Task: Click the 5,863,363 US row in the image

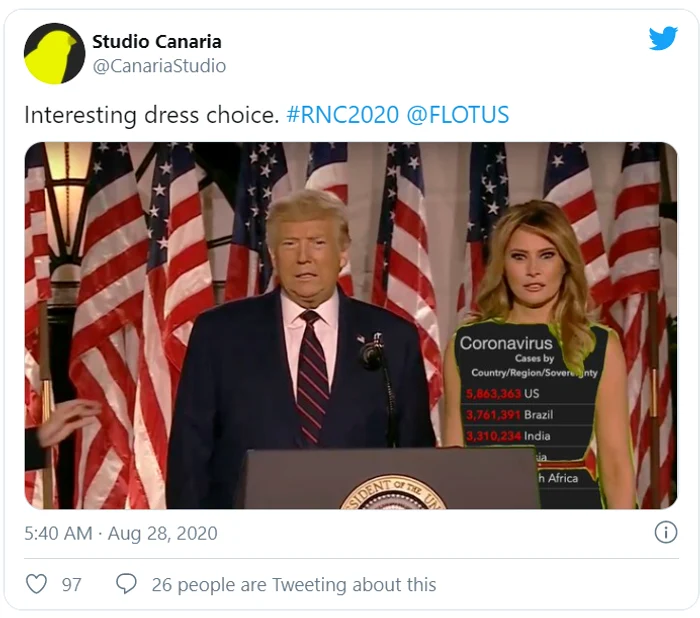Action: (x=503, y=394)
